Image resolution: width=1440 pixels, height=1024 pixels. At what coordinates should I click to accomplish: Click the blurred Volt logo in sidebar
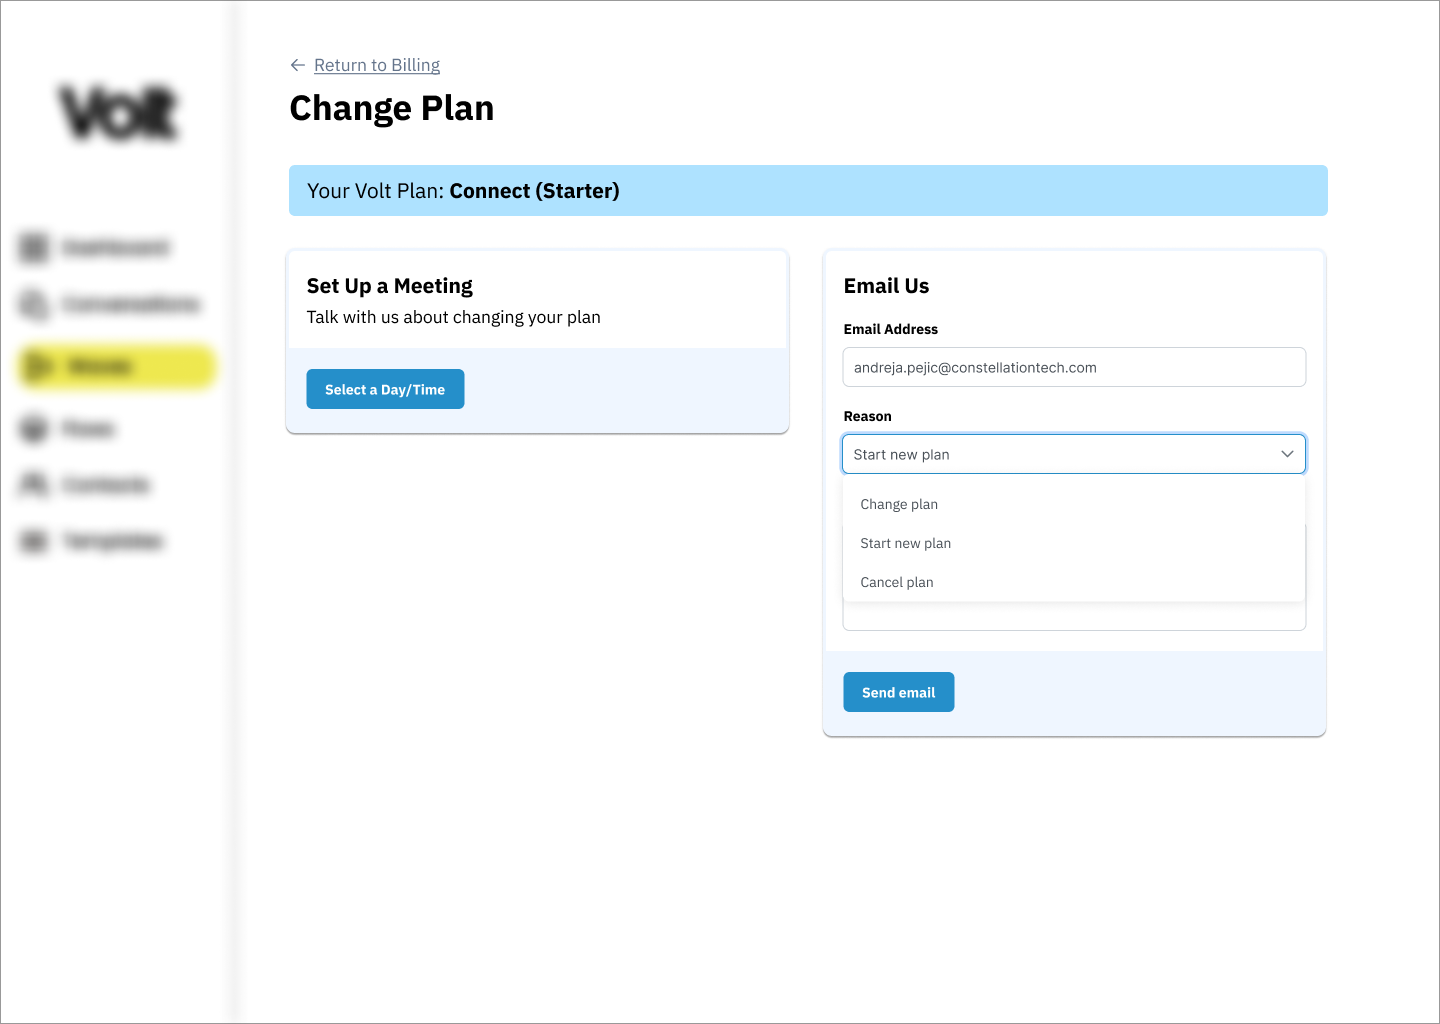tap(119, 112)
